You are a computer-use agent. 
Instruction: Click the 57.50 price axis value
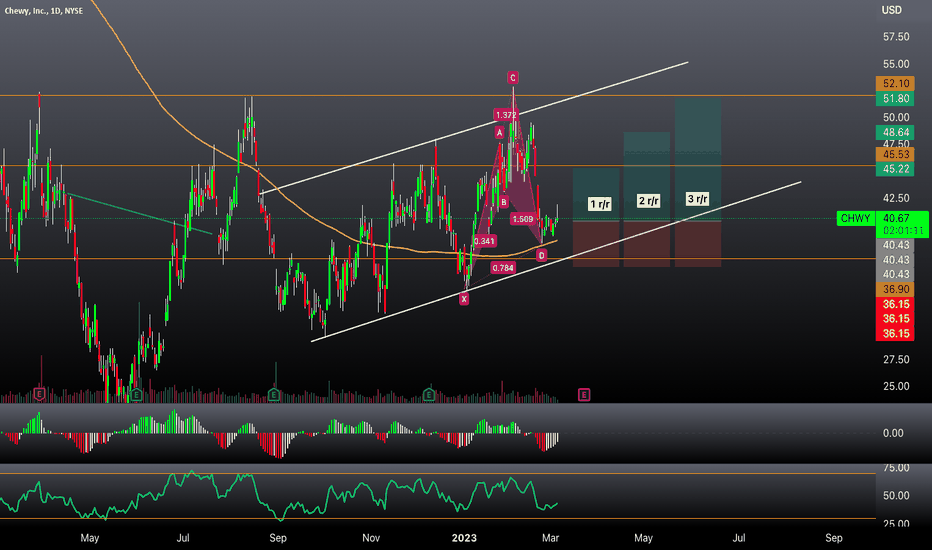pyautogui.click(x=896, y=37)
